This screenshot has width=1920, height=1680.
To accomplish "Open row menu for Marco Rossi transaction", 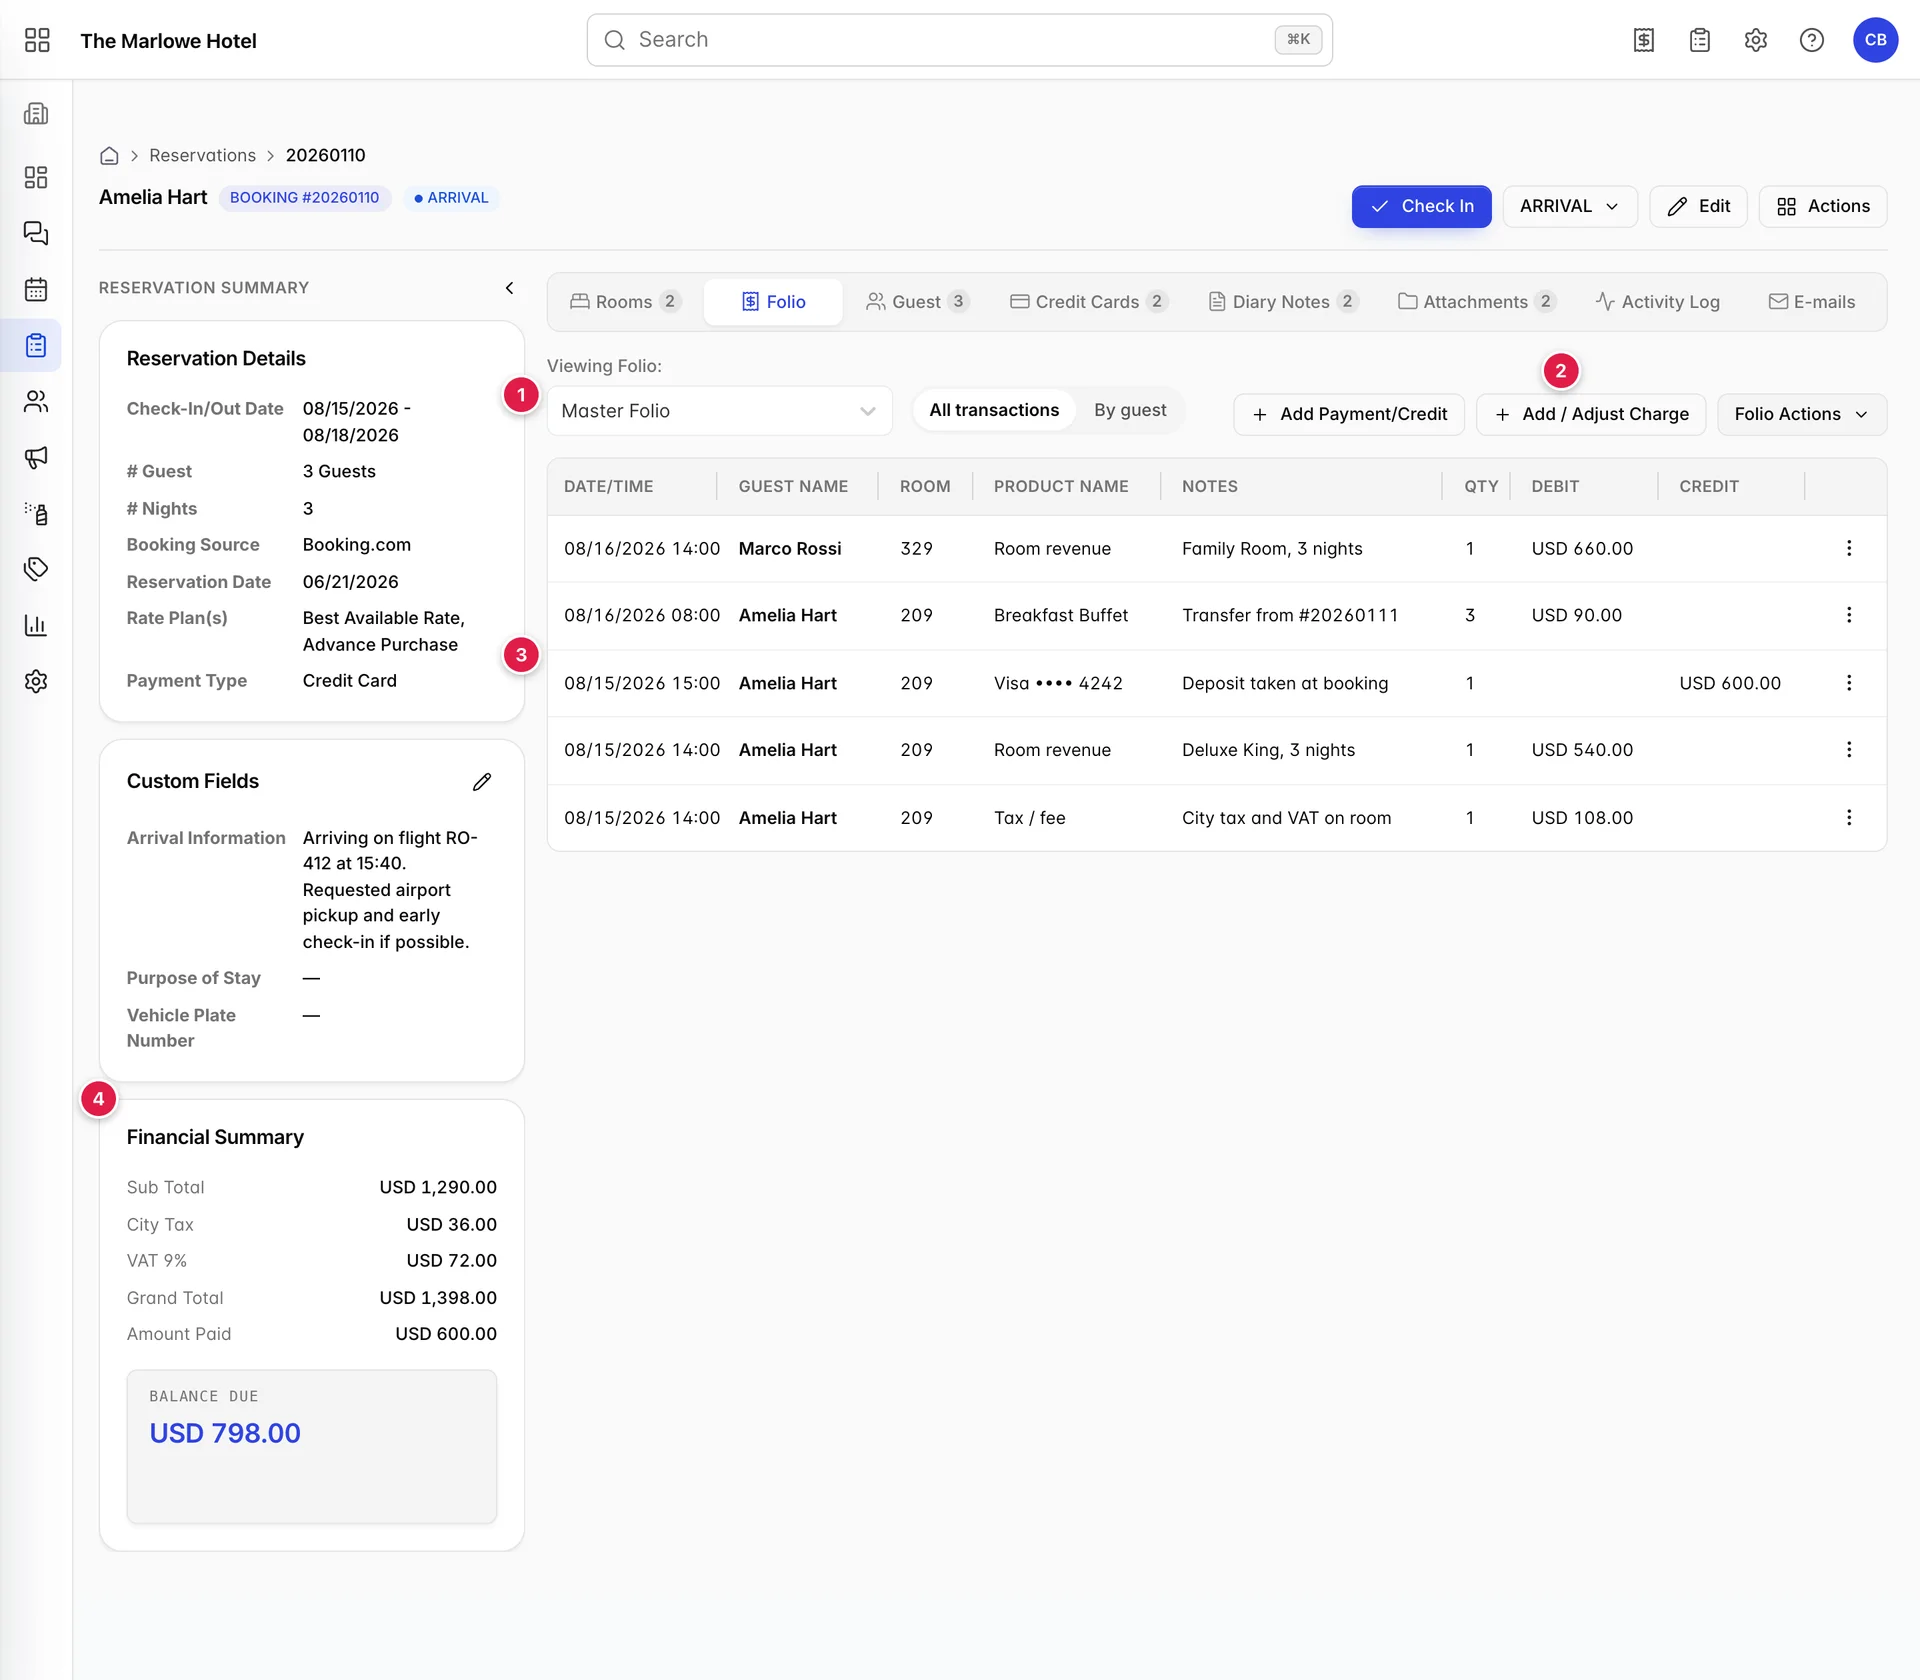I will tap(1849, 548).
